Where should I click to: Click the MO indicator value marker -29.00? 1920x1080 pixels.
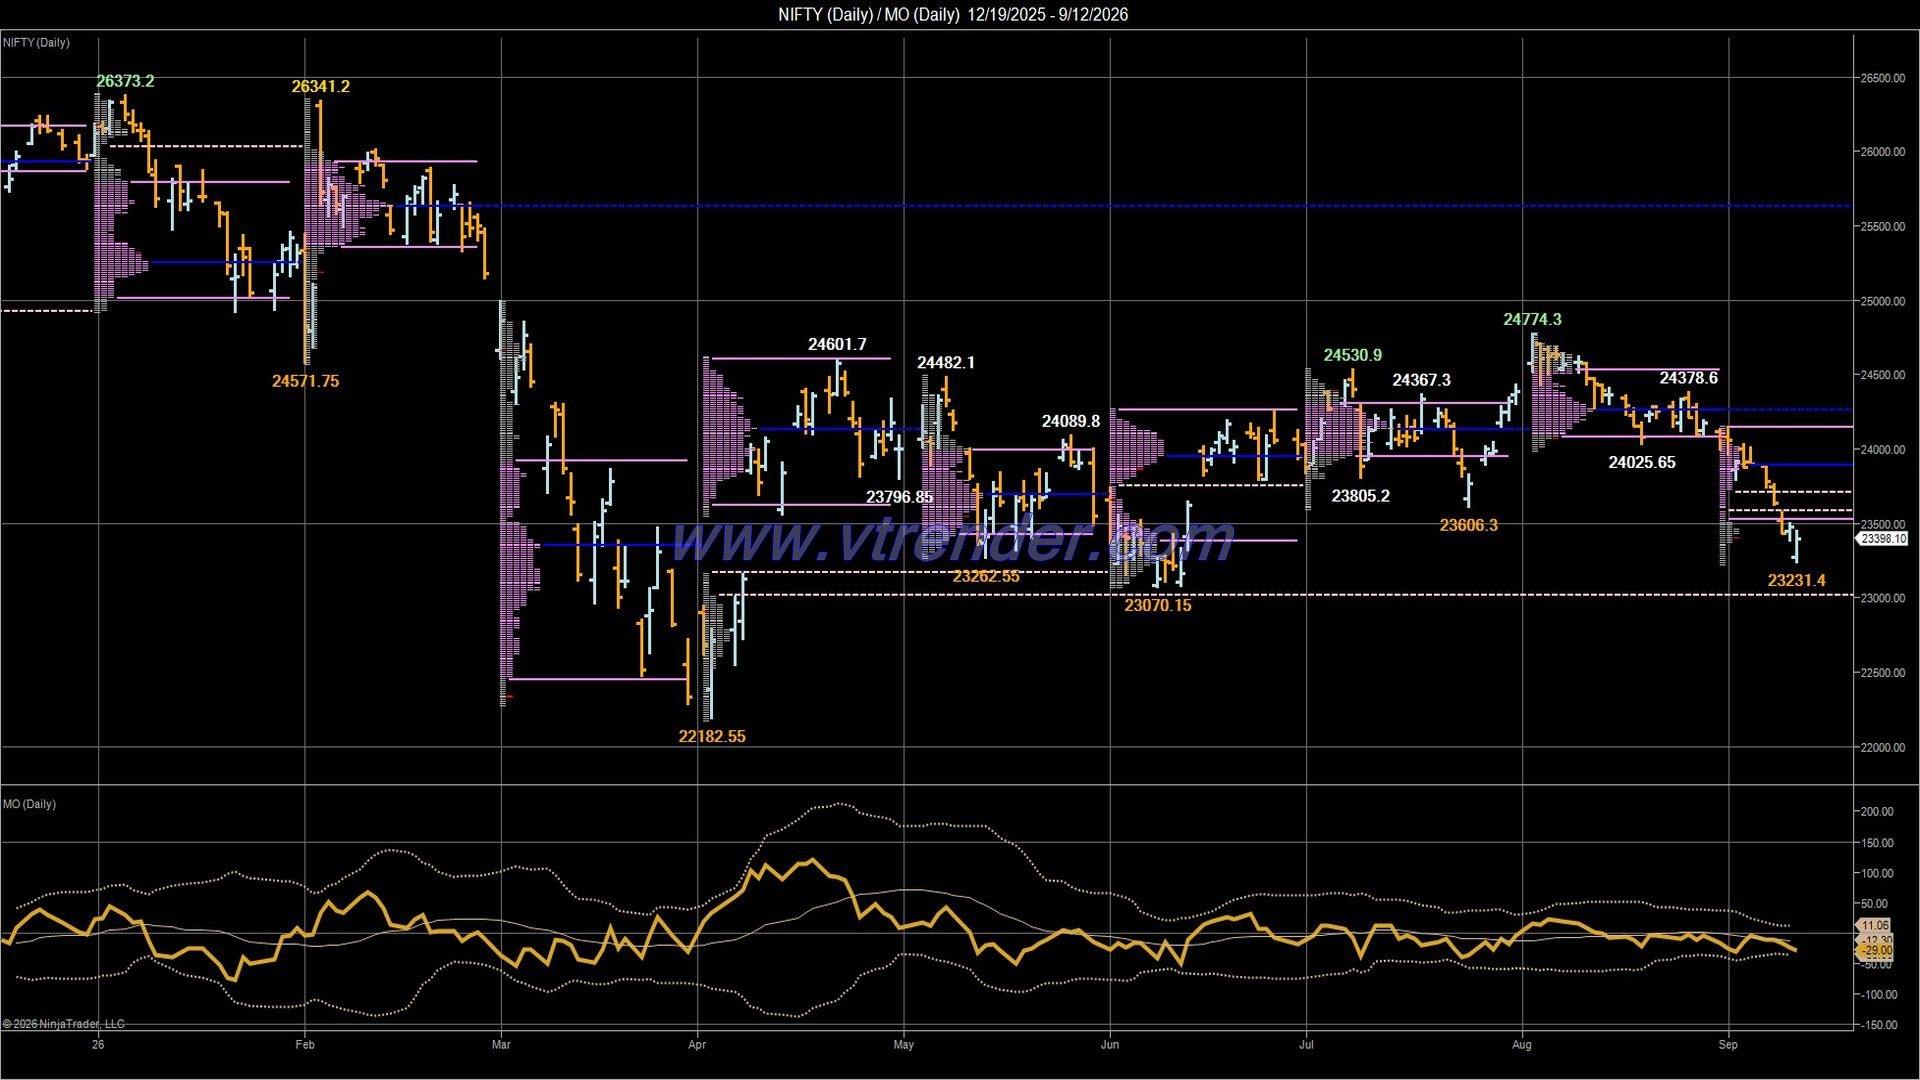[1876, 951]
